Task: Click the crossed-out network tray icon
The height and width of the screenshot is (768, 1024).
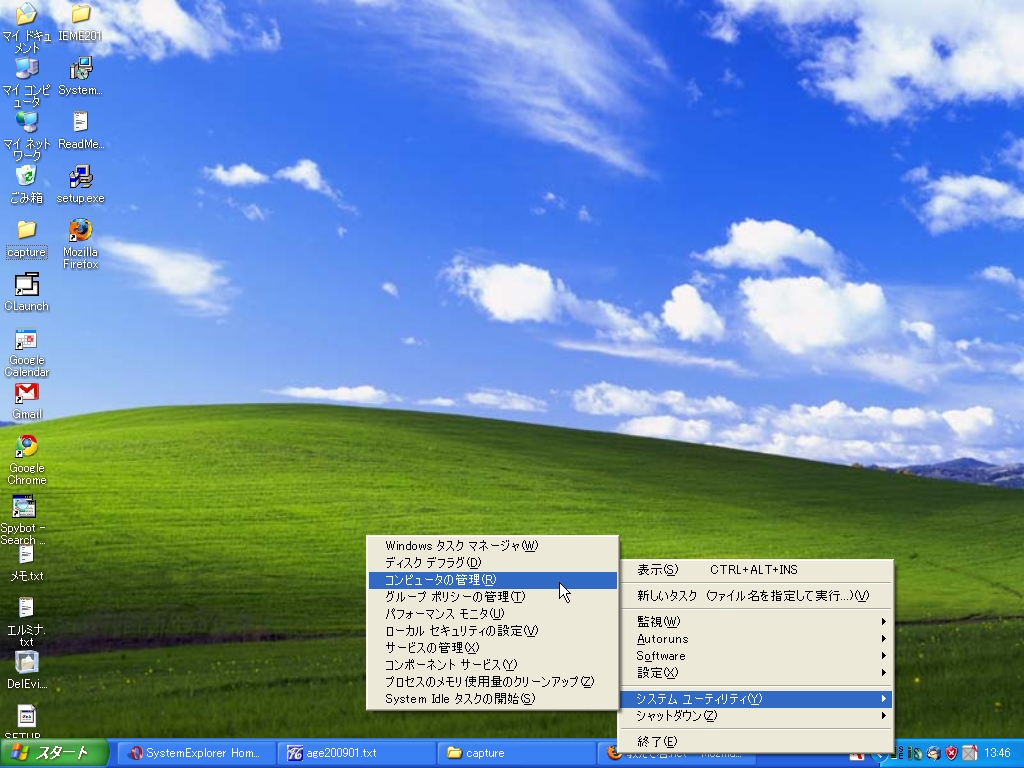Action: [970, 753]
